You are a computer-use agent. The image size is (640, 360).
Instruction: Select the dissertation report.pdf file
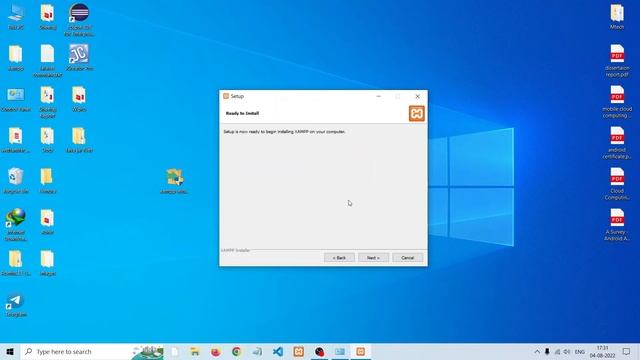[617, 60]
